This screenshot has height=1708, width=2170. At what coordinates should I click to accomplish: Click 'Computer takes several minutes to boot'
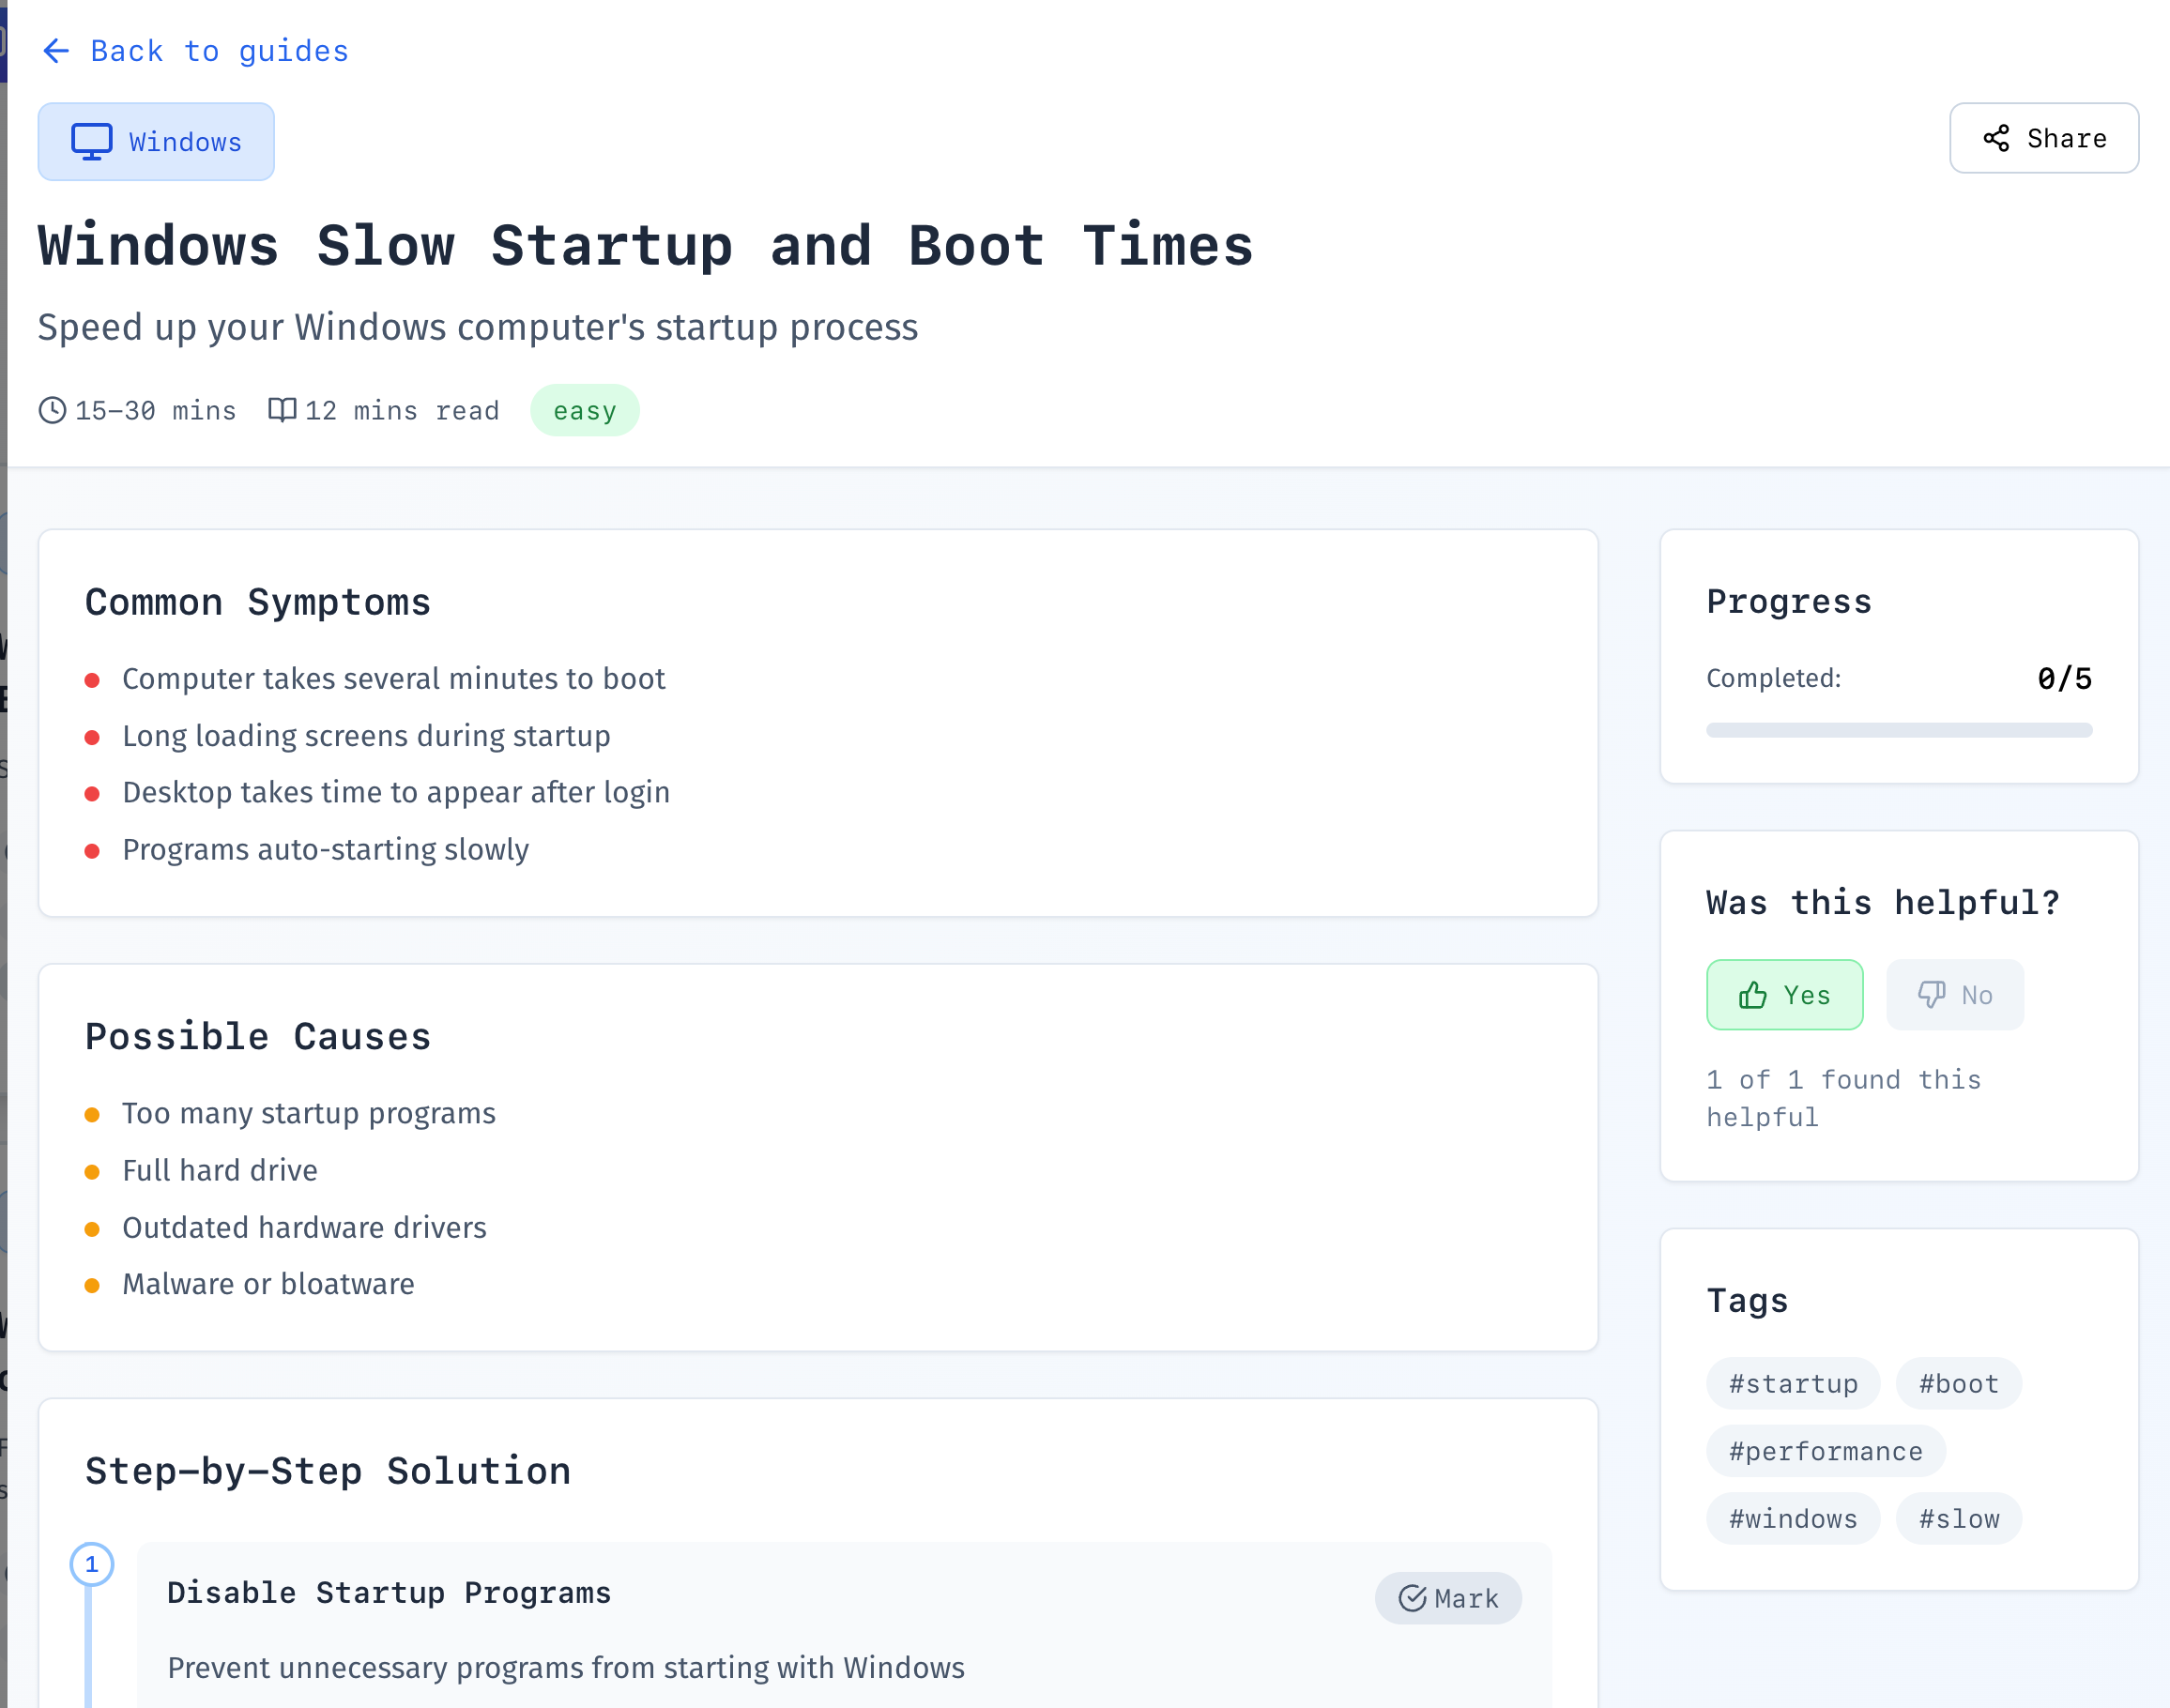pos(393,679)
